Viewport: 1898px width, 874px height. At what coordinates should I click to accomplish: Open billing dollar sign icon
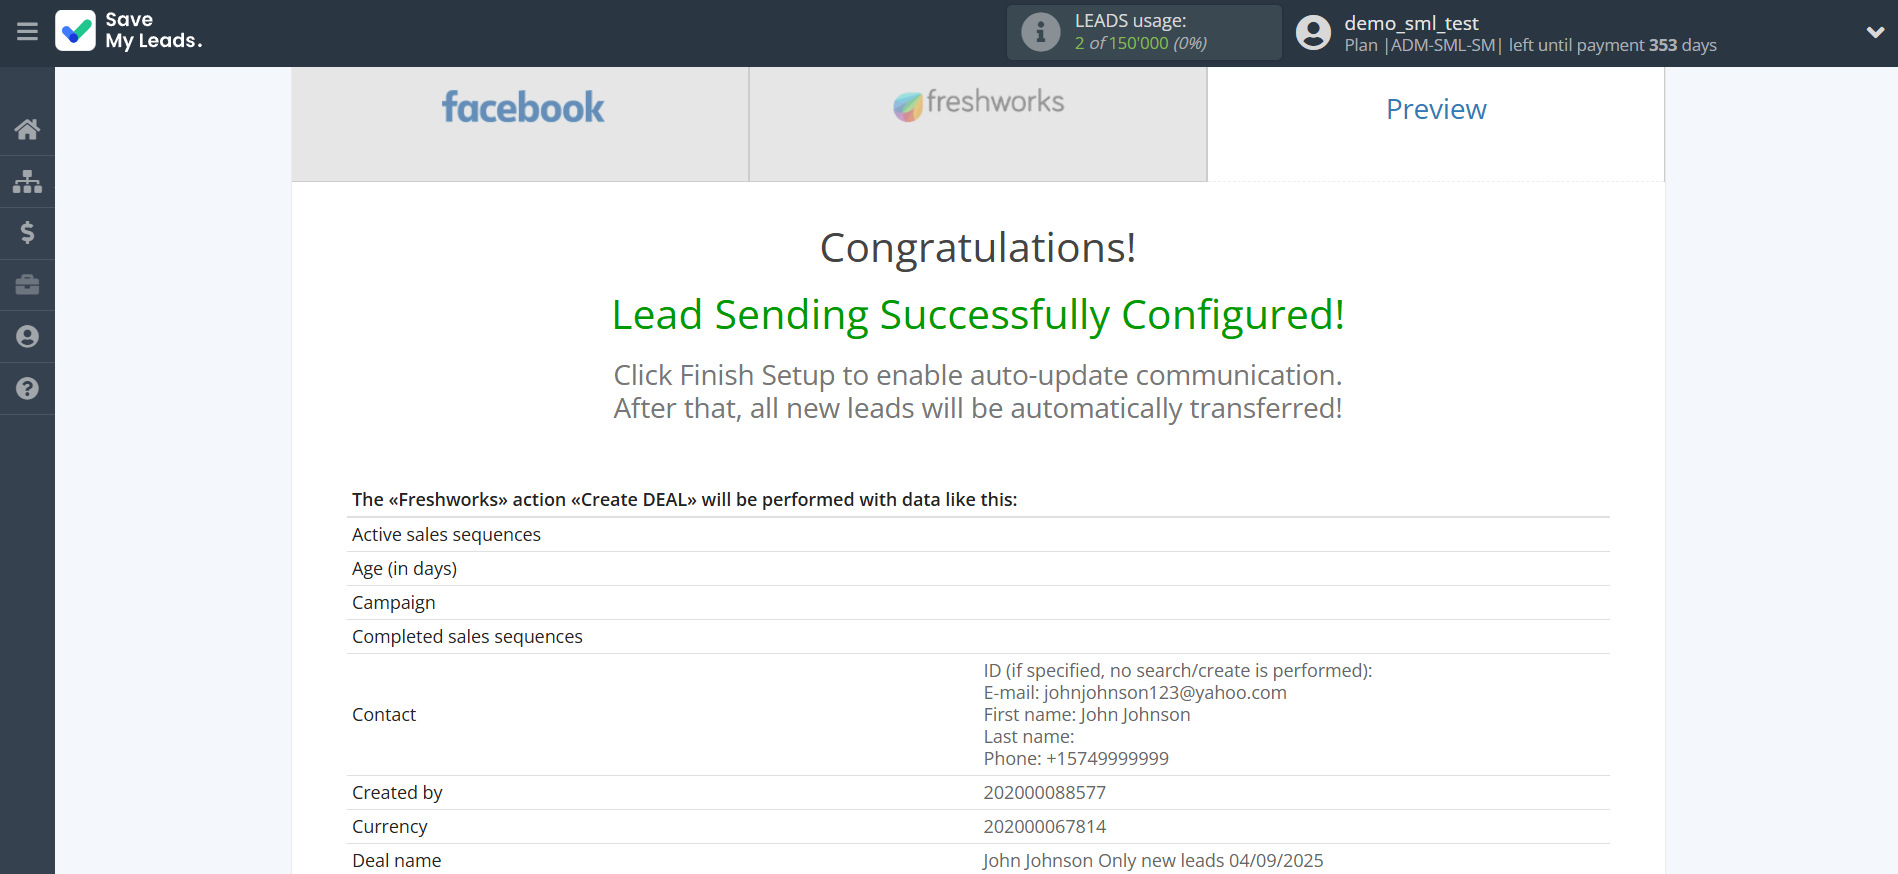(x=27, y=233)
